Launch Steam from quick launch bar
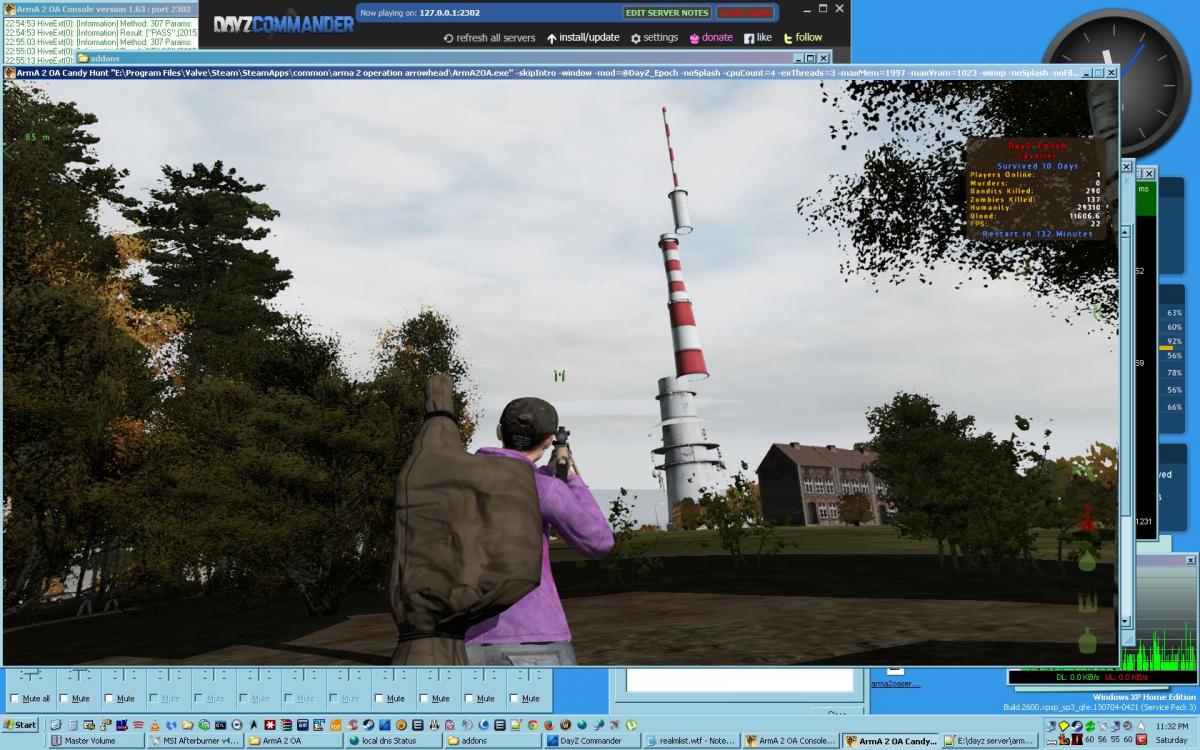This screenshot has height=750, width=1200. tap(368, 724)
